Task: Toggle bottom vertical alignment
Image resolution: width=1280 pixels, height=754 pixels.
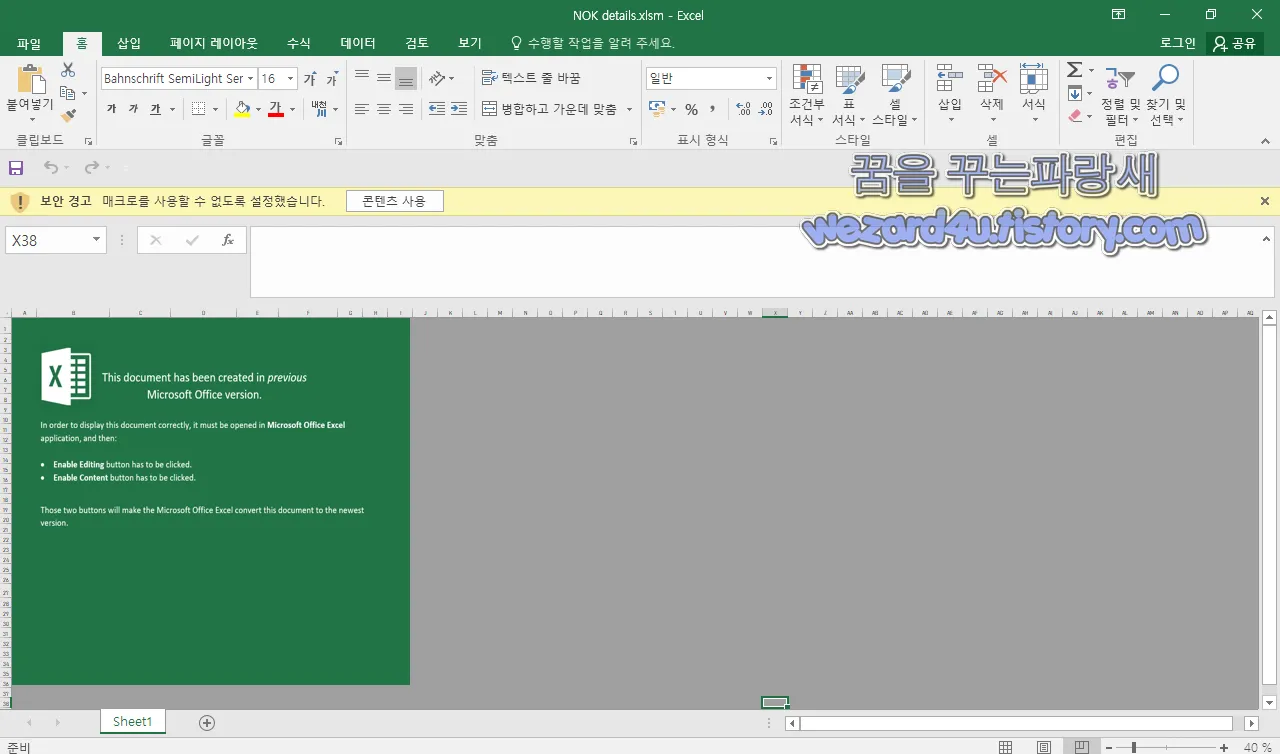Action: (406, 78)
